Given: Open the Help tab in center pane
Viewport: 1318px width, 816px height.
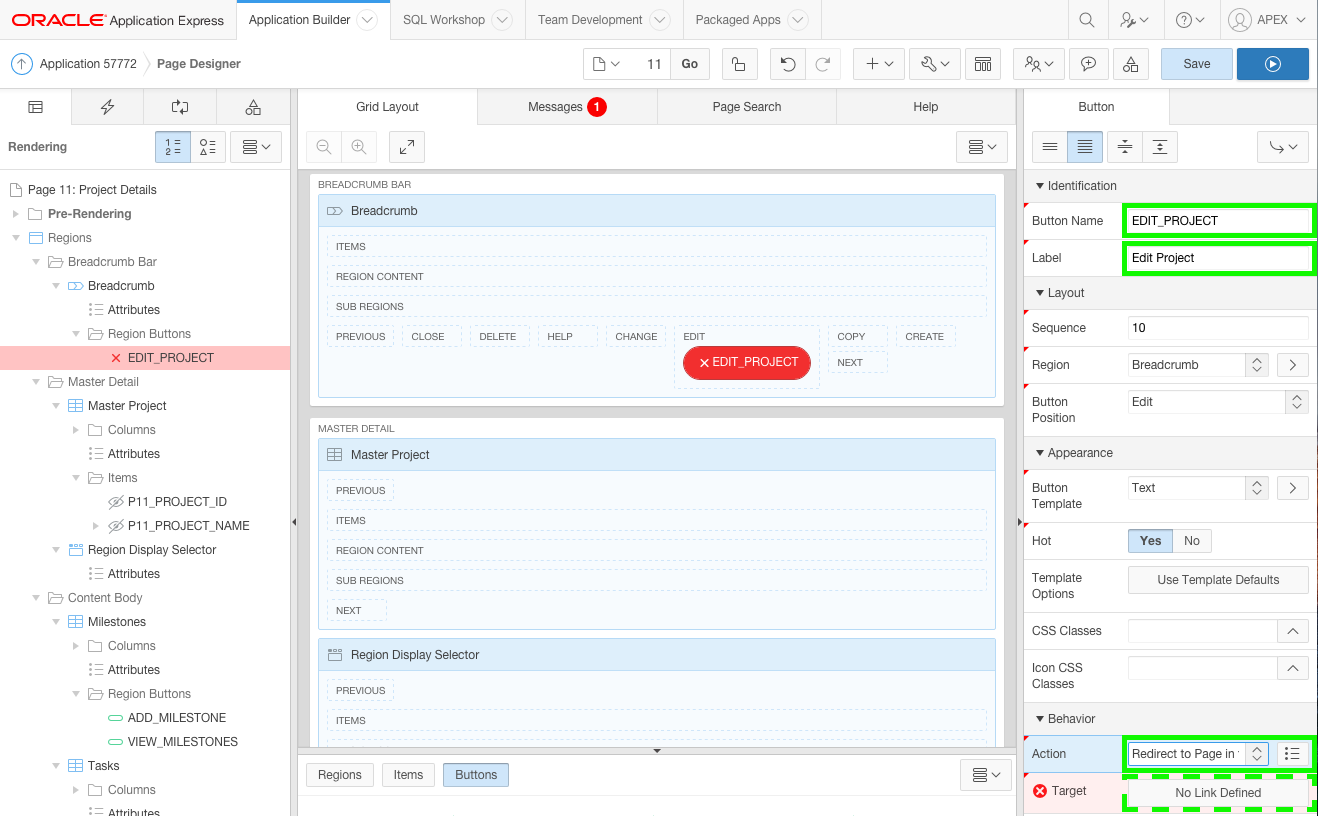Looking at the screenshot, I should point(926,107).
